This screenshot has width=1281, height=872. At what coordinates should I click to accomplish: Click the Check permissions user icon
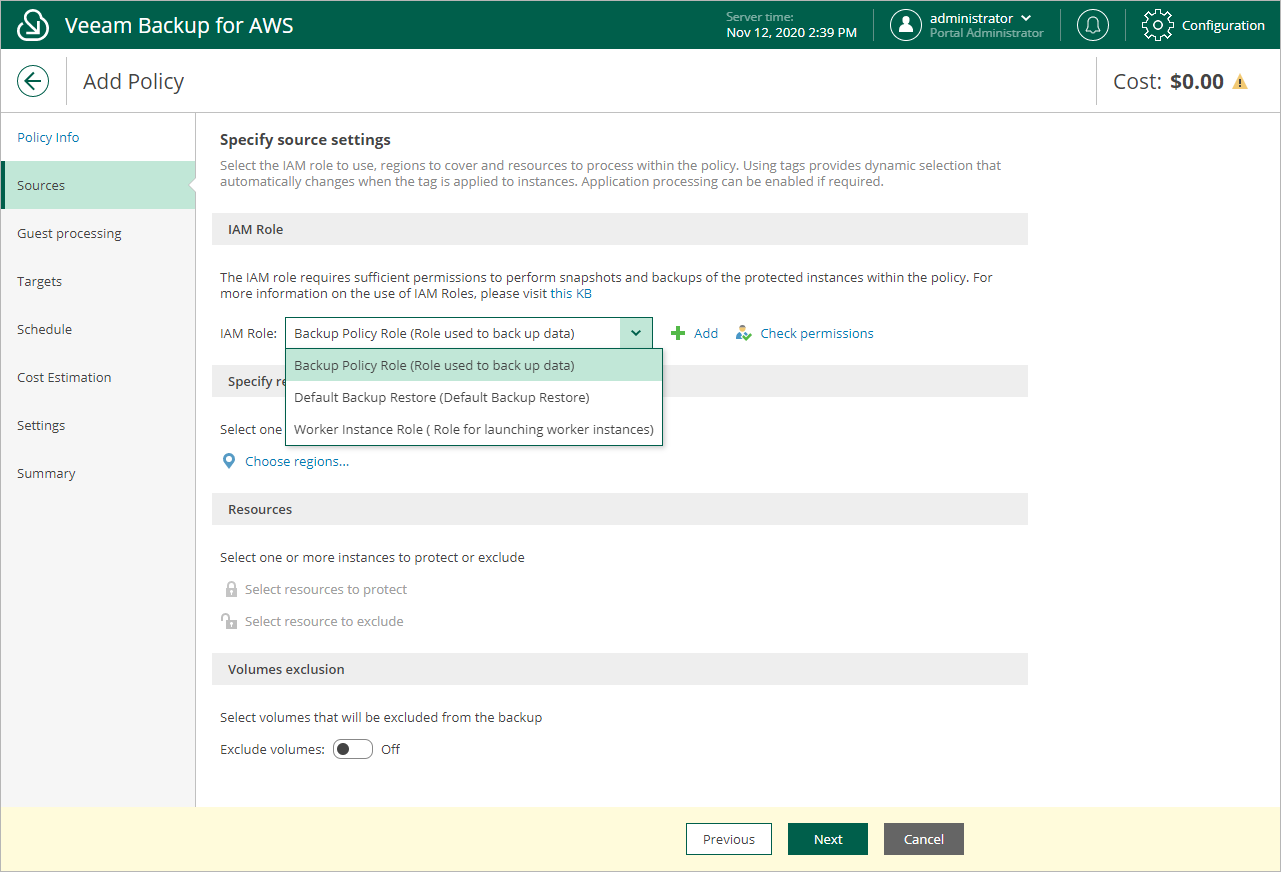pyautogui.click(x=743, y=333)
